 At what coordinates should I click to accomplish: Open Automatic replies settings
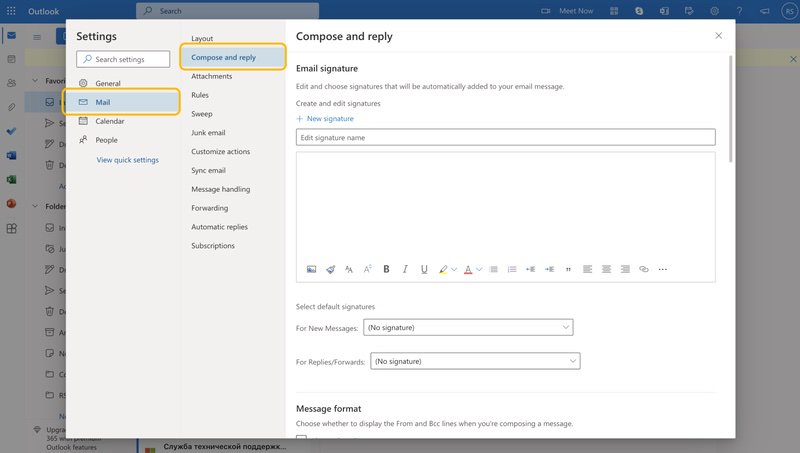pyautogui.click(x=219, y=227)
